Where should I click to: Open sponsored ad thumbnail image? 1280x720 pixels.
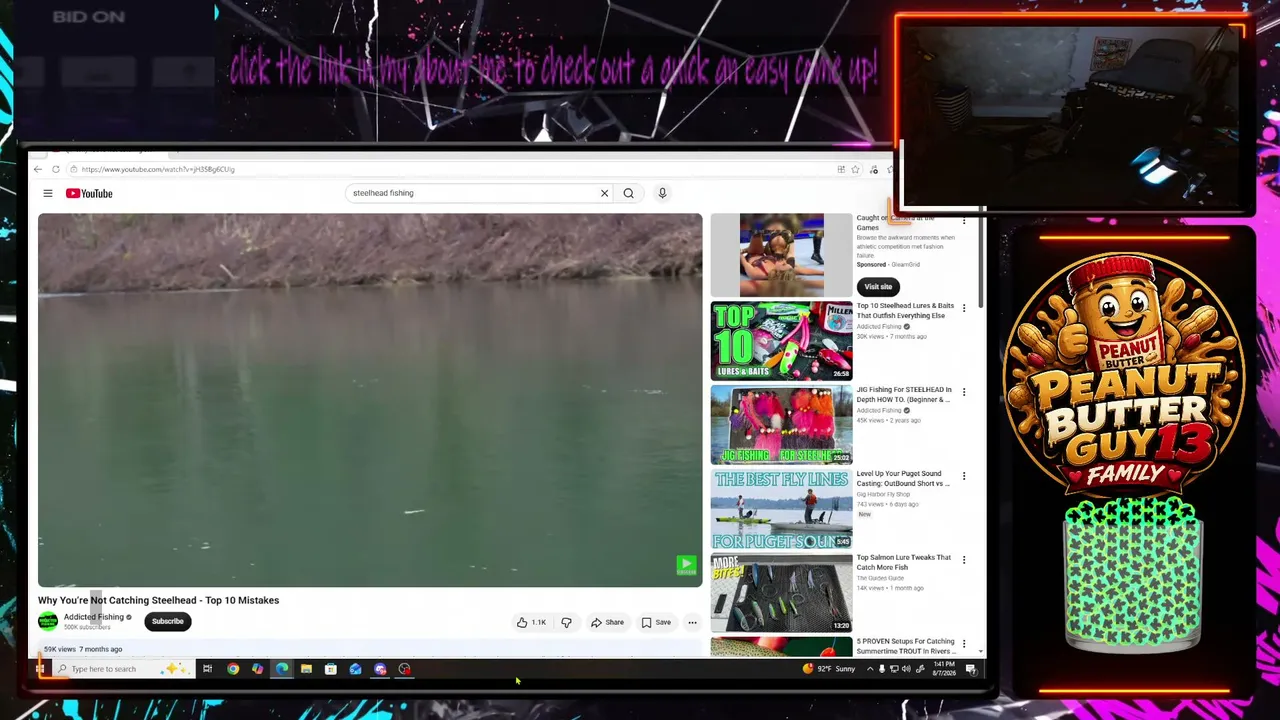(781, 255)
